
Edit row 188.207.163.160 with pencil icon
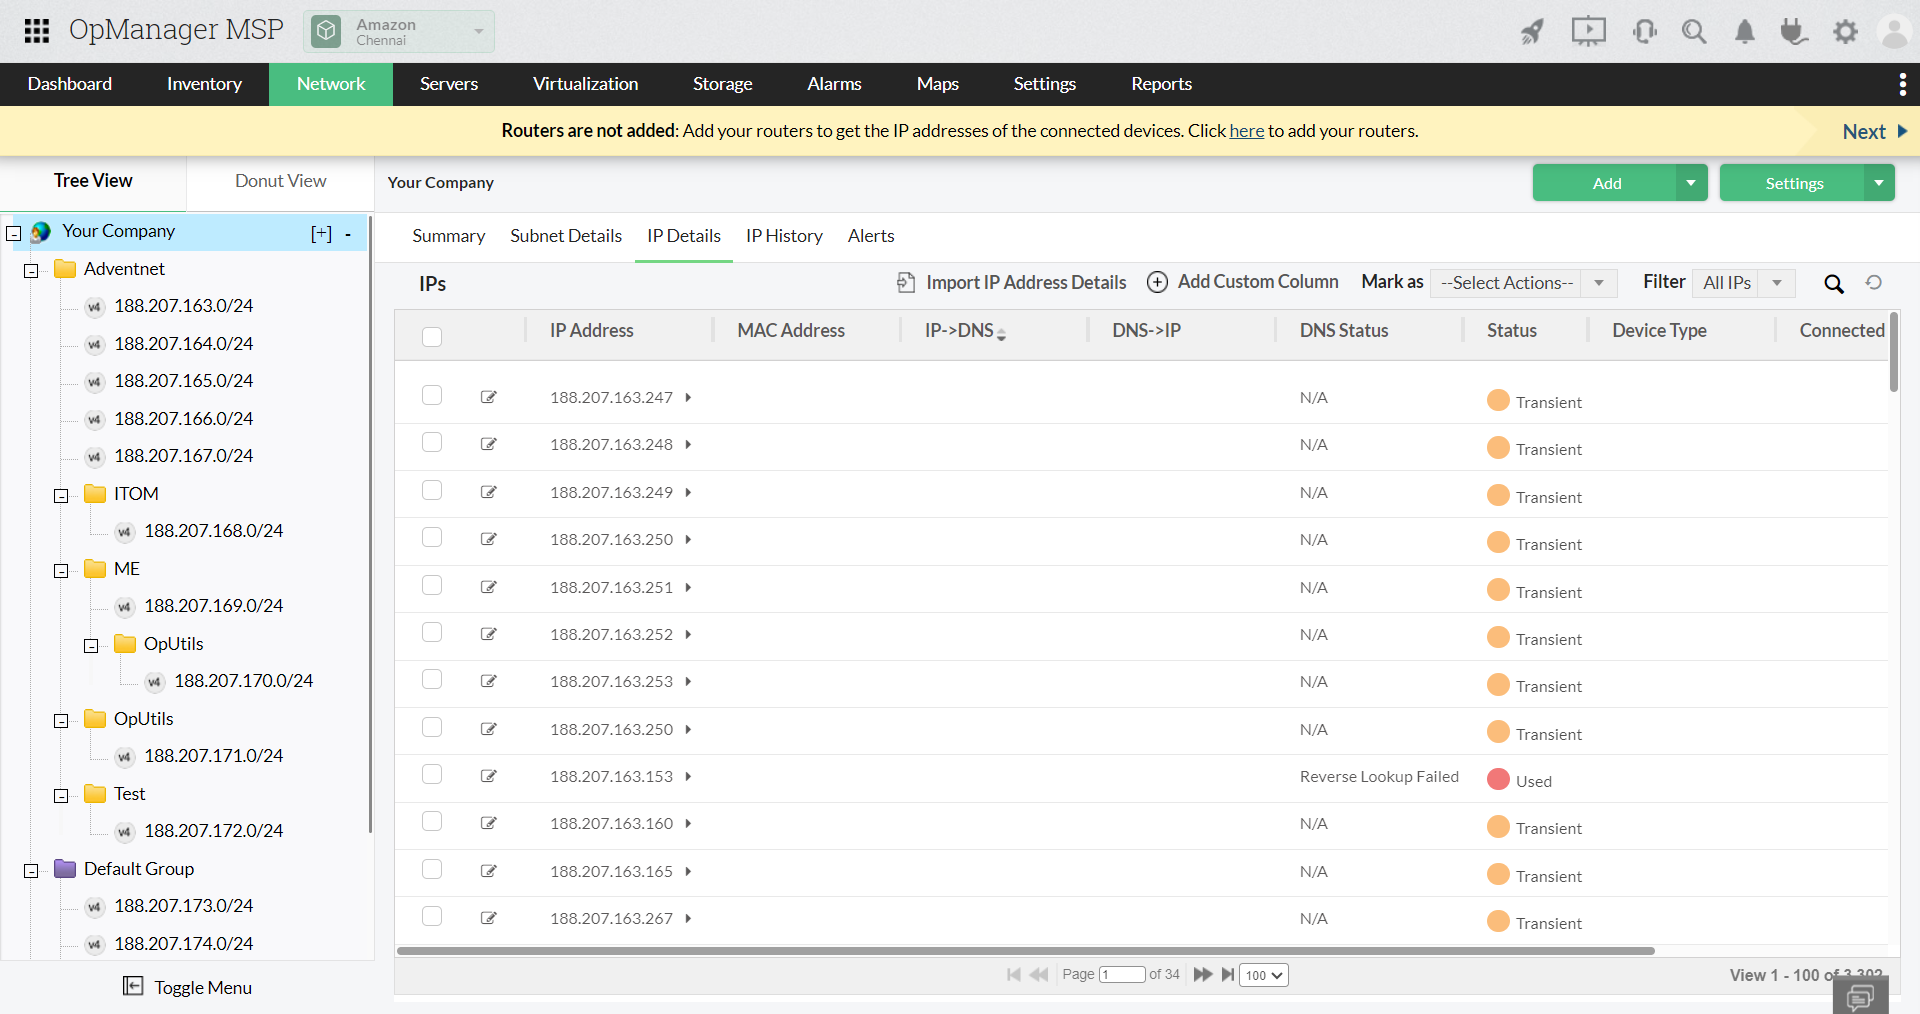tap(489, 823)
